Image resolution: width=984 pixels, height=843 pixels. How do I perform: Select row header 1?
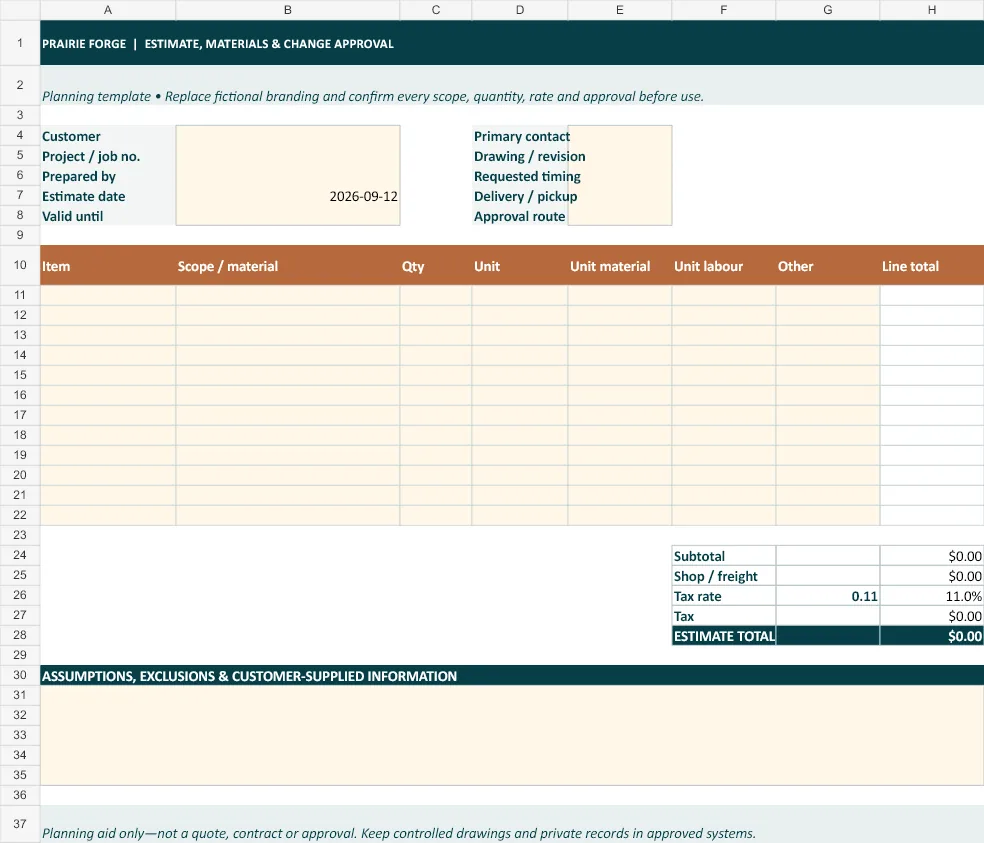click(x=20, y=43)
